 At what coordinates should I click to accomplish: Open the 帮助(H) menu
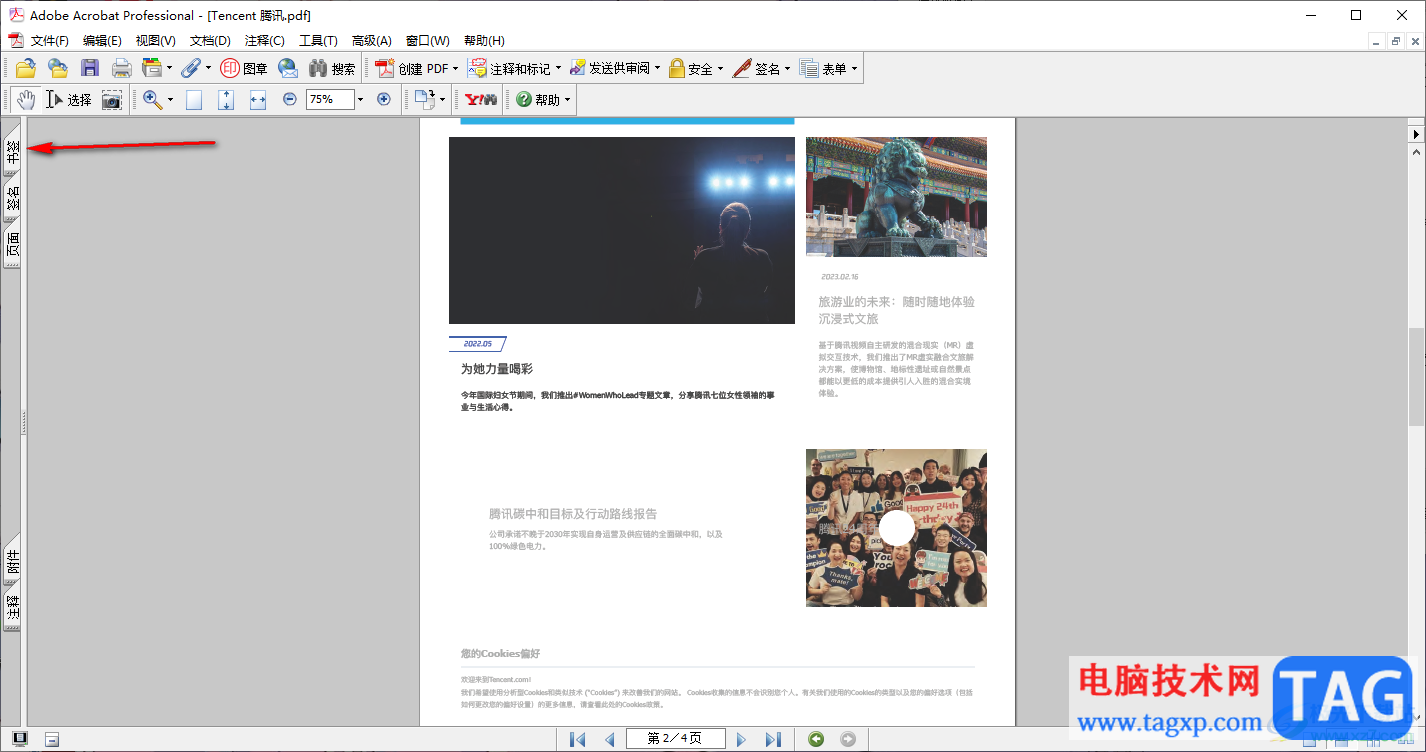pos(484,41)
